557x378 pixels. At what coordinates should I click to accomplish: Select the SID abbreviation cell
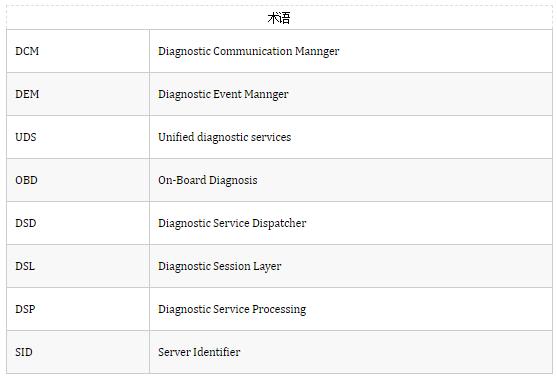click(78, 352)
